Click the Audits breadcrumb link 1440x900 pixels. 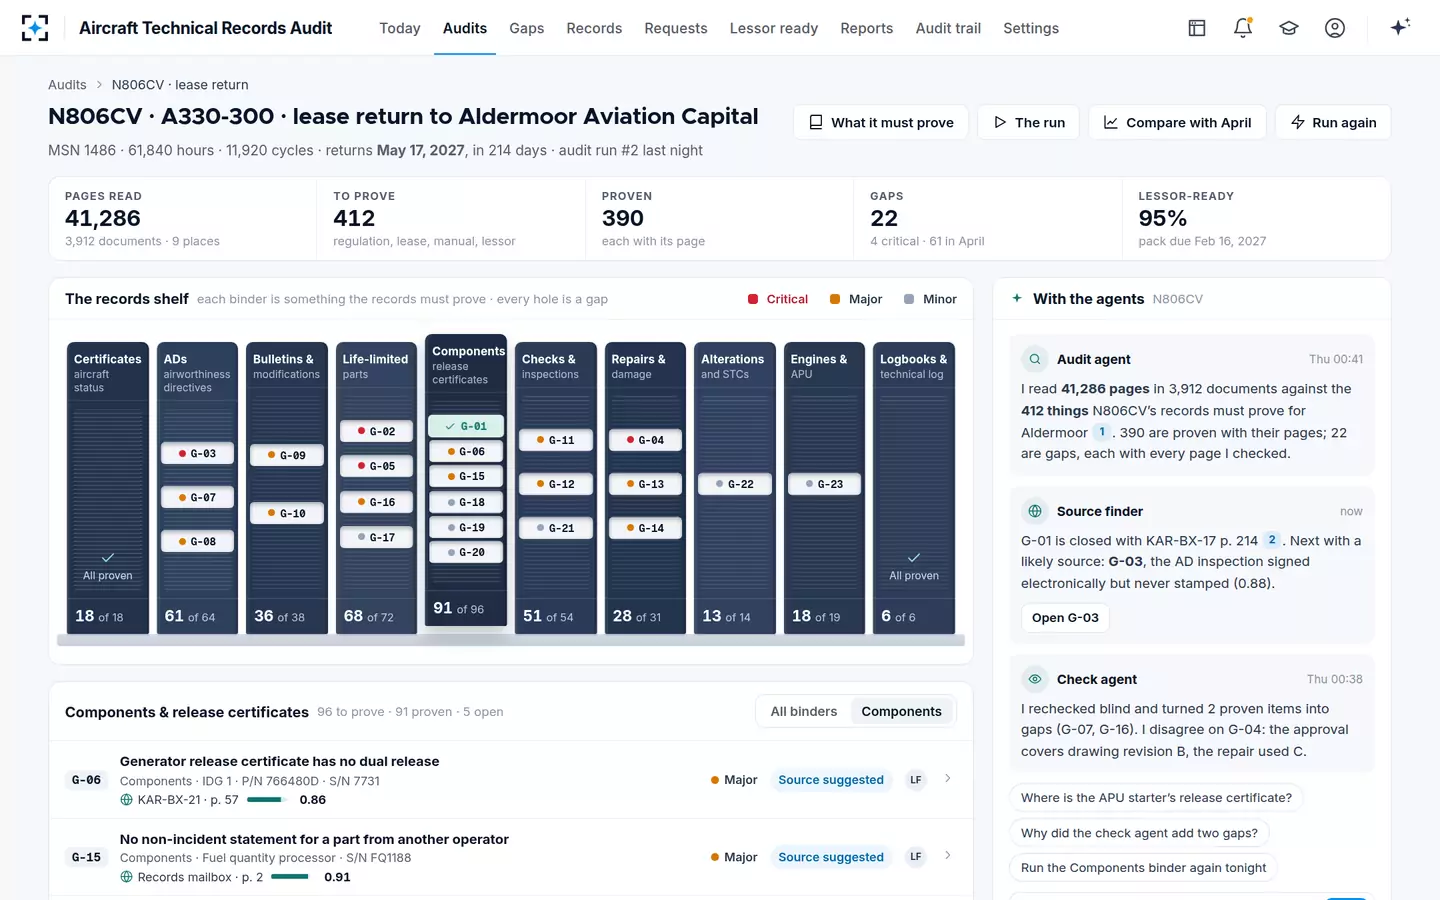[67, 85]
